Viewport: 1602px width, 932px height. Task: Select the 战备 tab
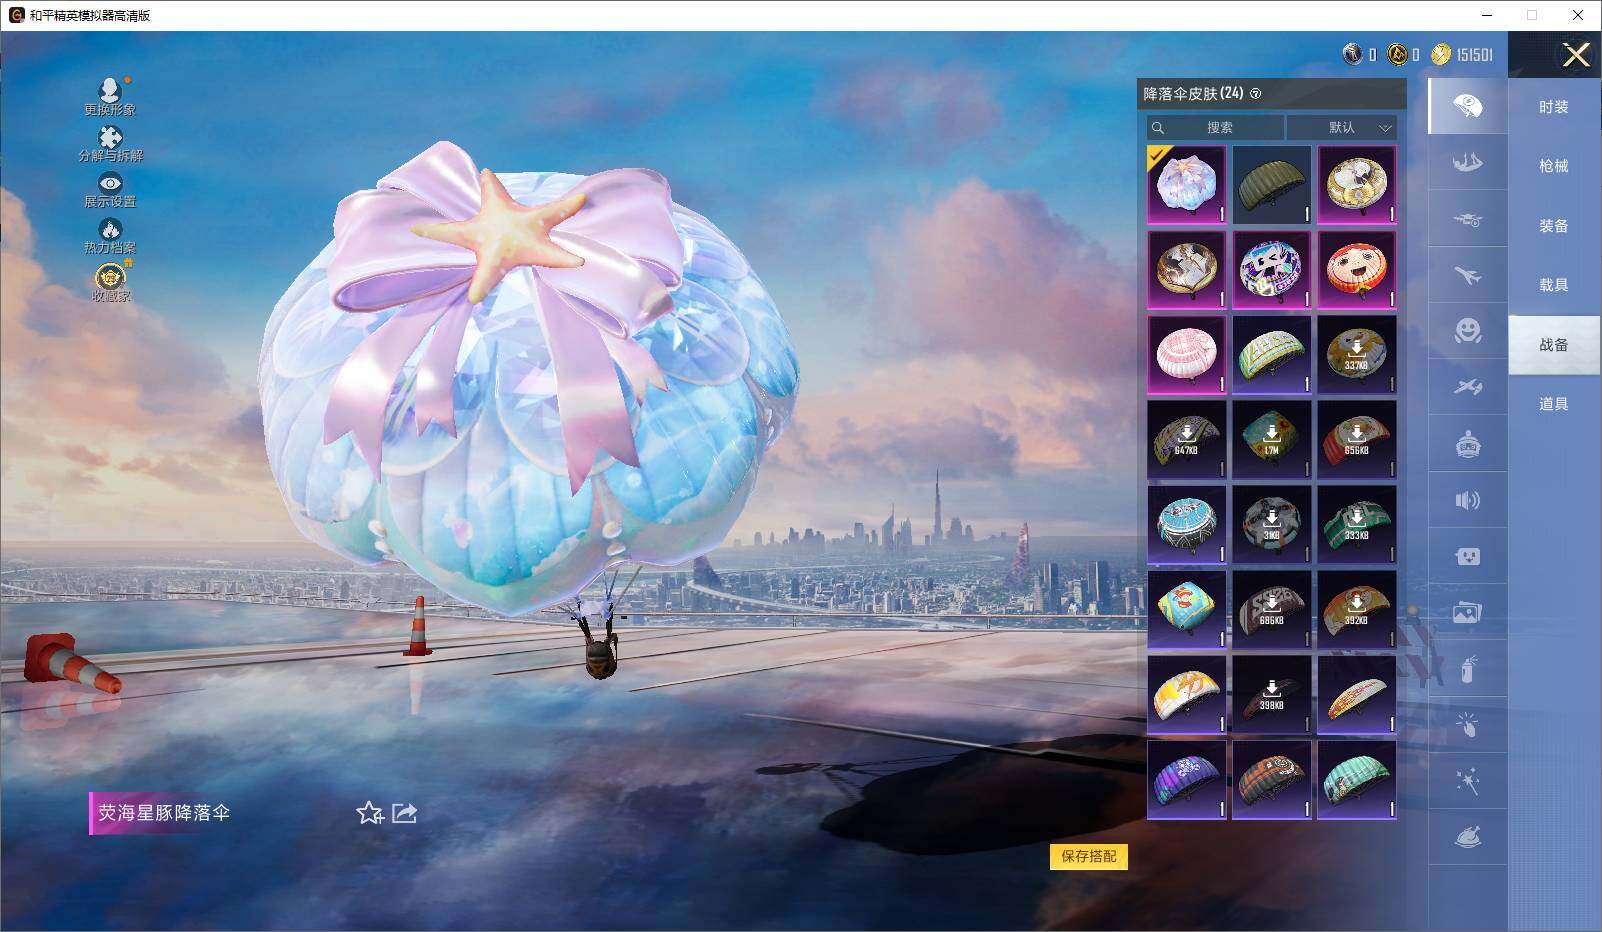click(x=1554, y=345)
